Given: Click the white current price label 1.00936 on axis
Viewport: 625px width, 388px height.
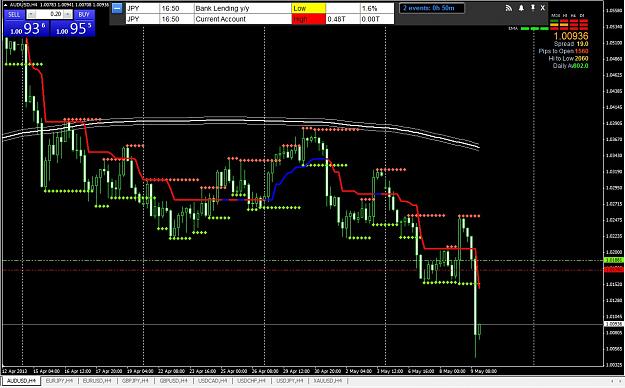Looking at the screenshot, I should pyautogui.click(x=614, y=324).
